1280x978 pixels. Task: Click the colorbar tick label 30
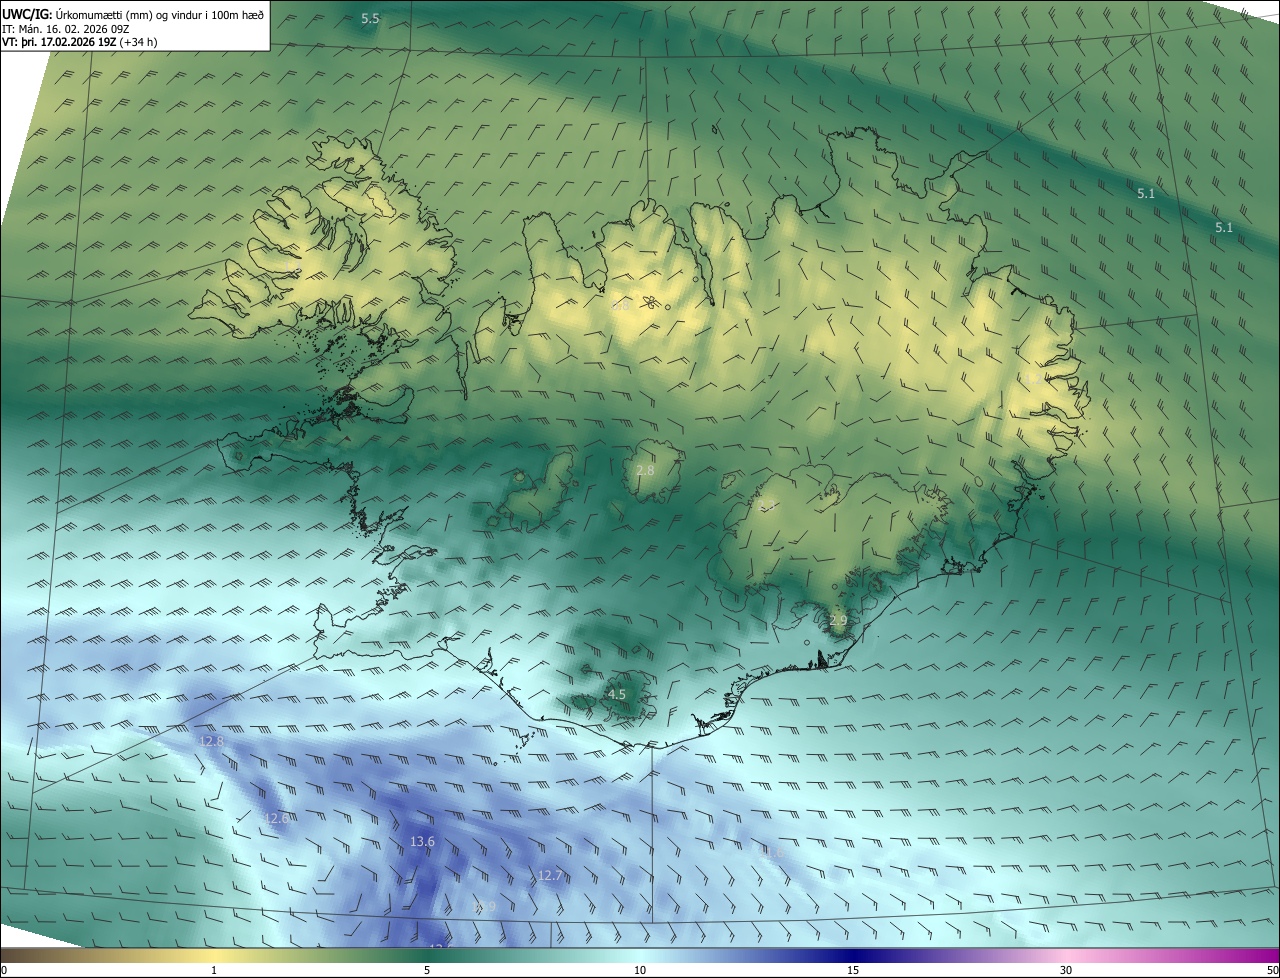pyautogui.click(x=1066, y=971)
